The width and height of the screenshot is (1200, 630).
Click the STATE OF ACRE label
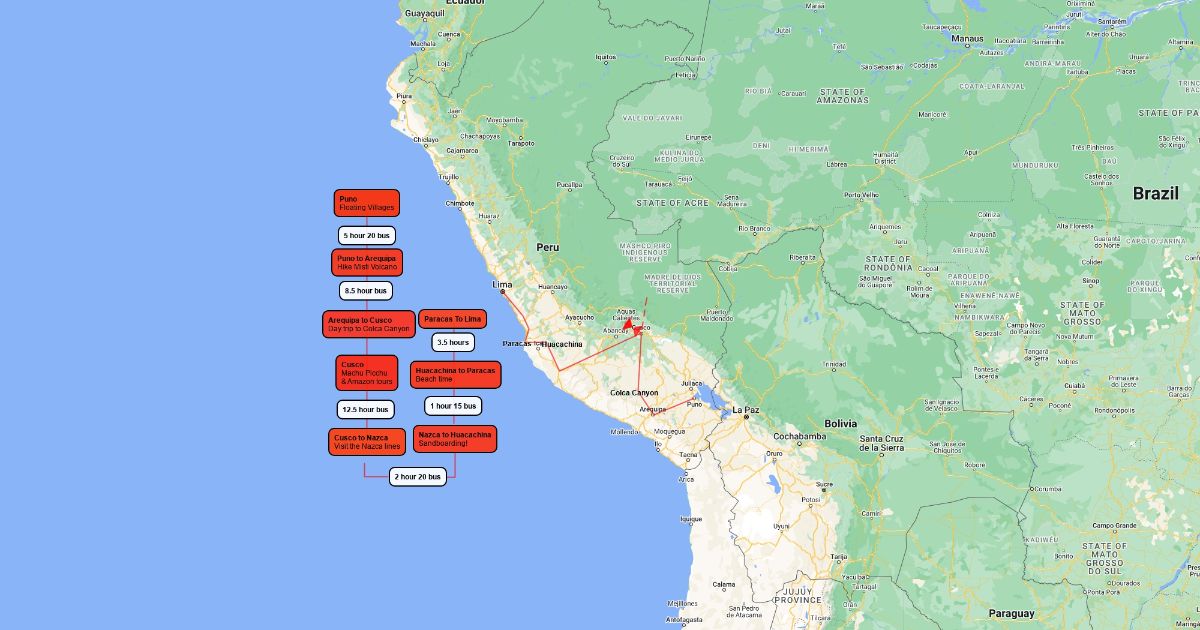671,203
